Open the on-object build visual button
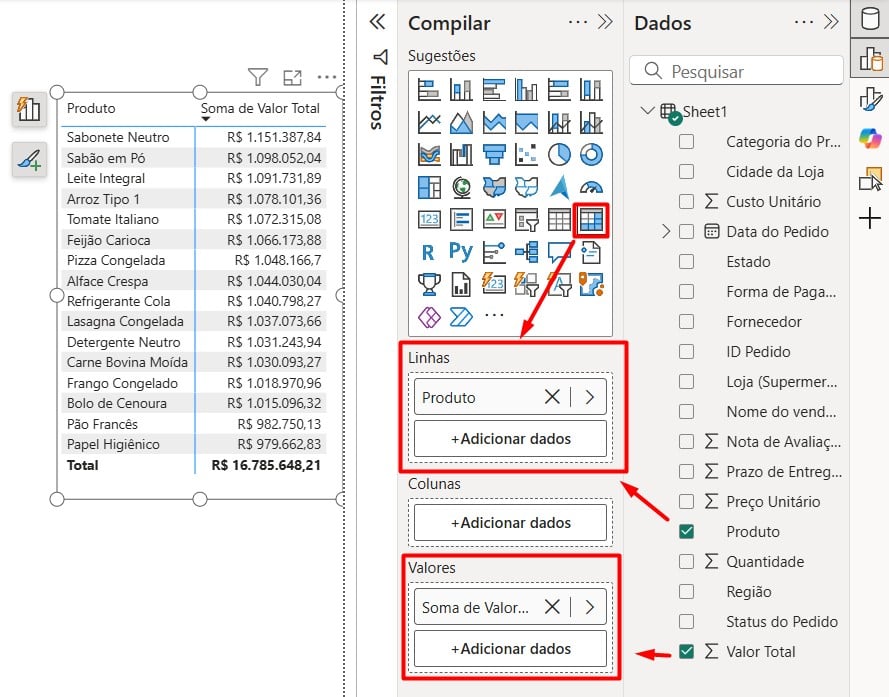 29,109
